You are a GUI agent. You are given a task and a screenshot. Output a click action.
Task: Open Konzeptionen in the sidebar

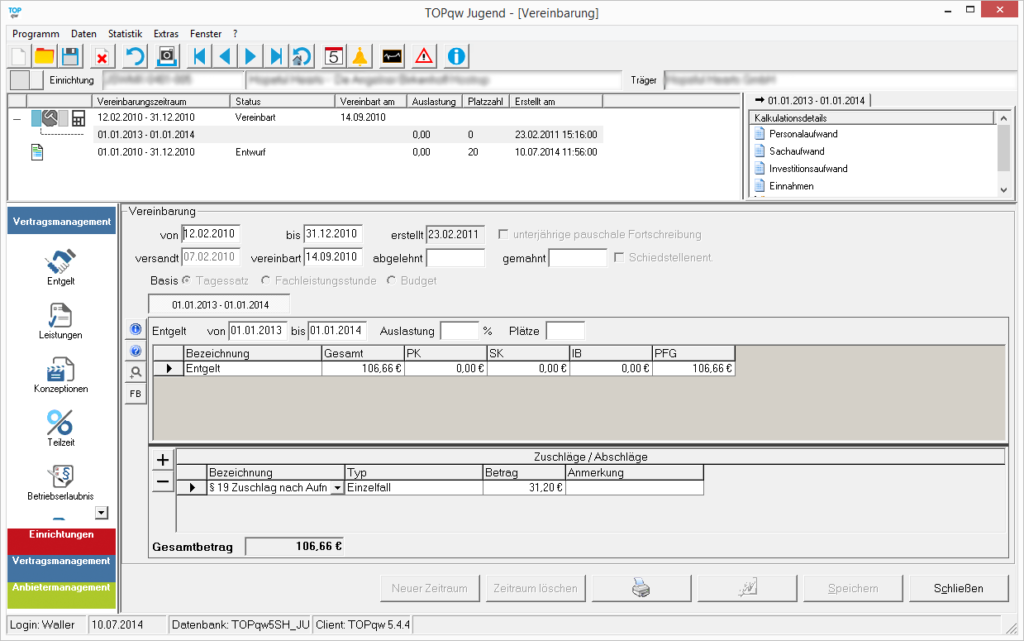[x=61, y=370]
